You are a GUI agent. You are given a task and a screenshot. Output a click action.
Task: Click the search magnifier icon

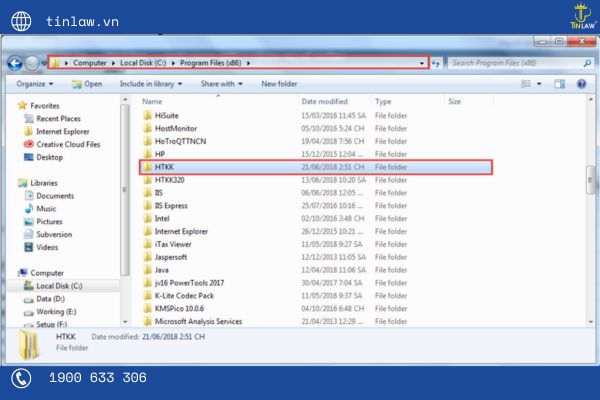(587, 63)
